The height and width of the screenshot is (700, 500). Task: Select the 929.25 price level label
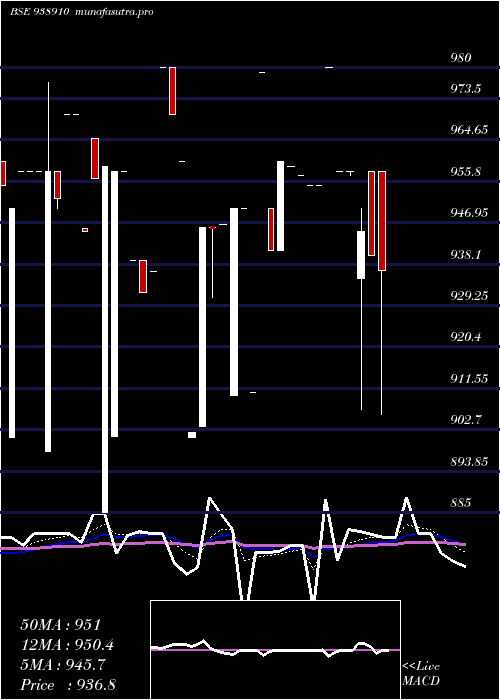[x=468, y=296]
